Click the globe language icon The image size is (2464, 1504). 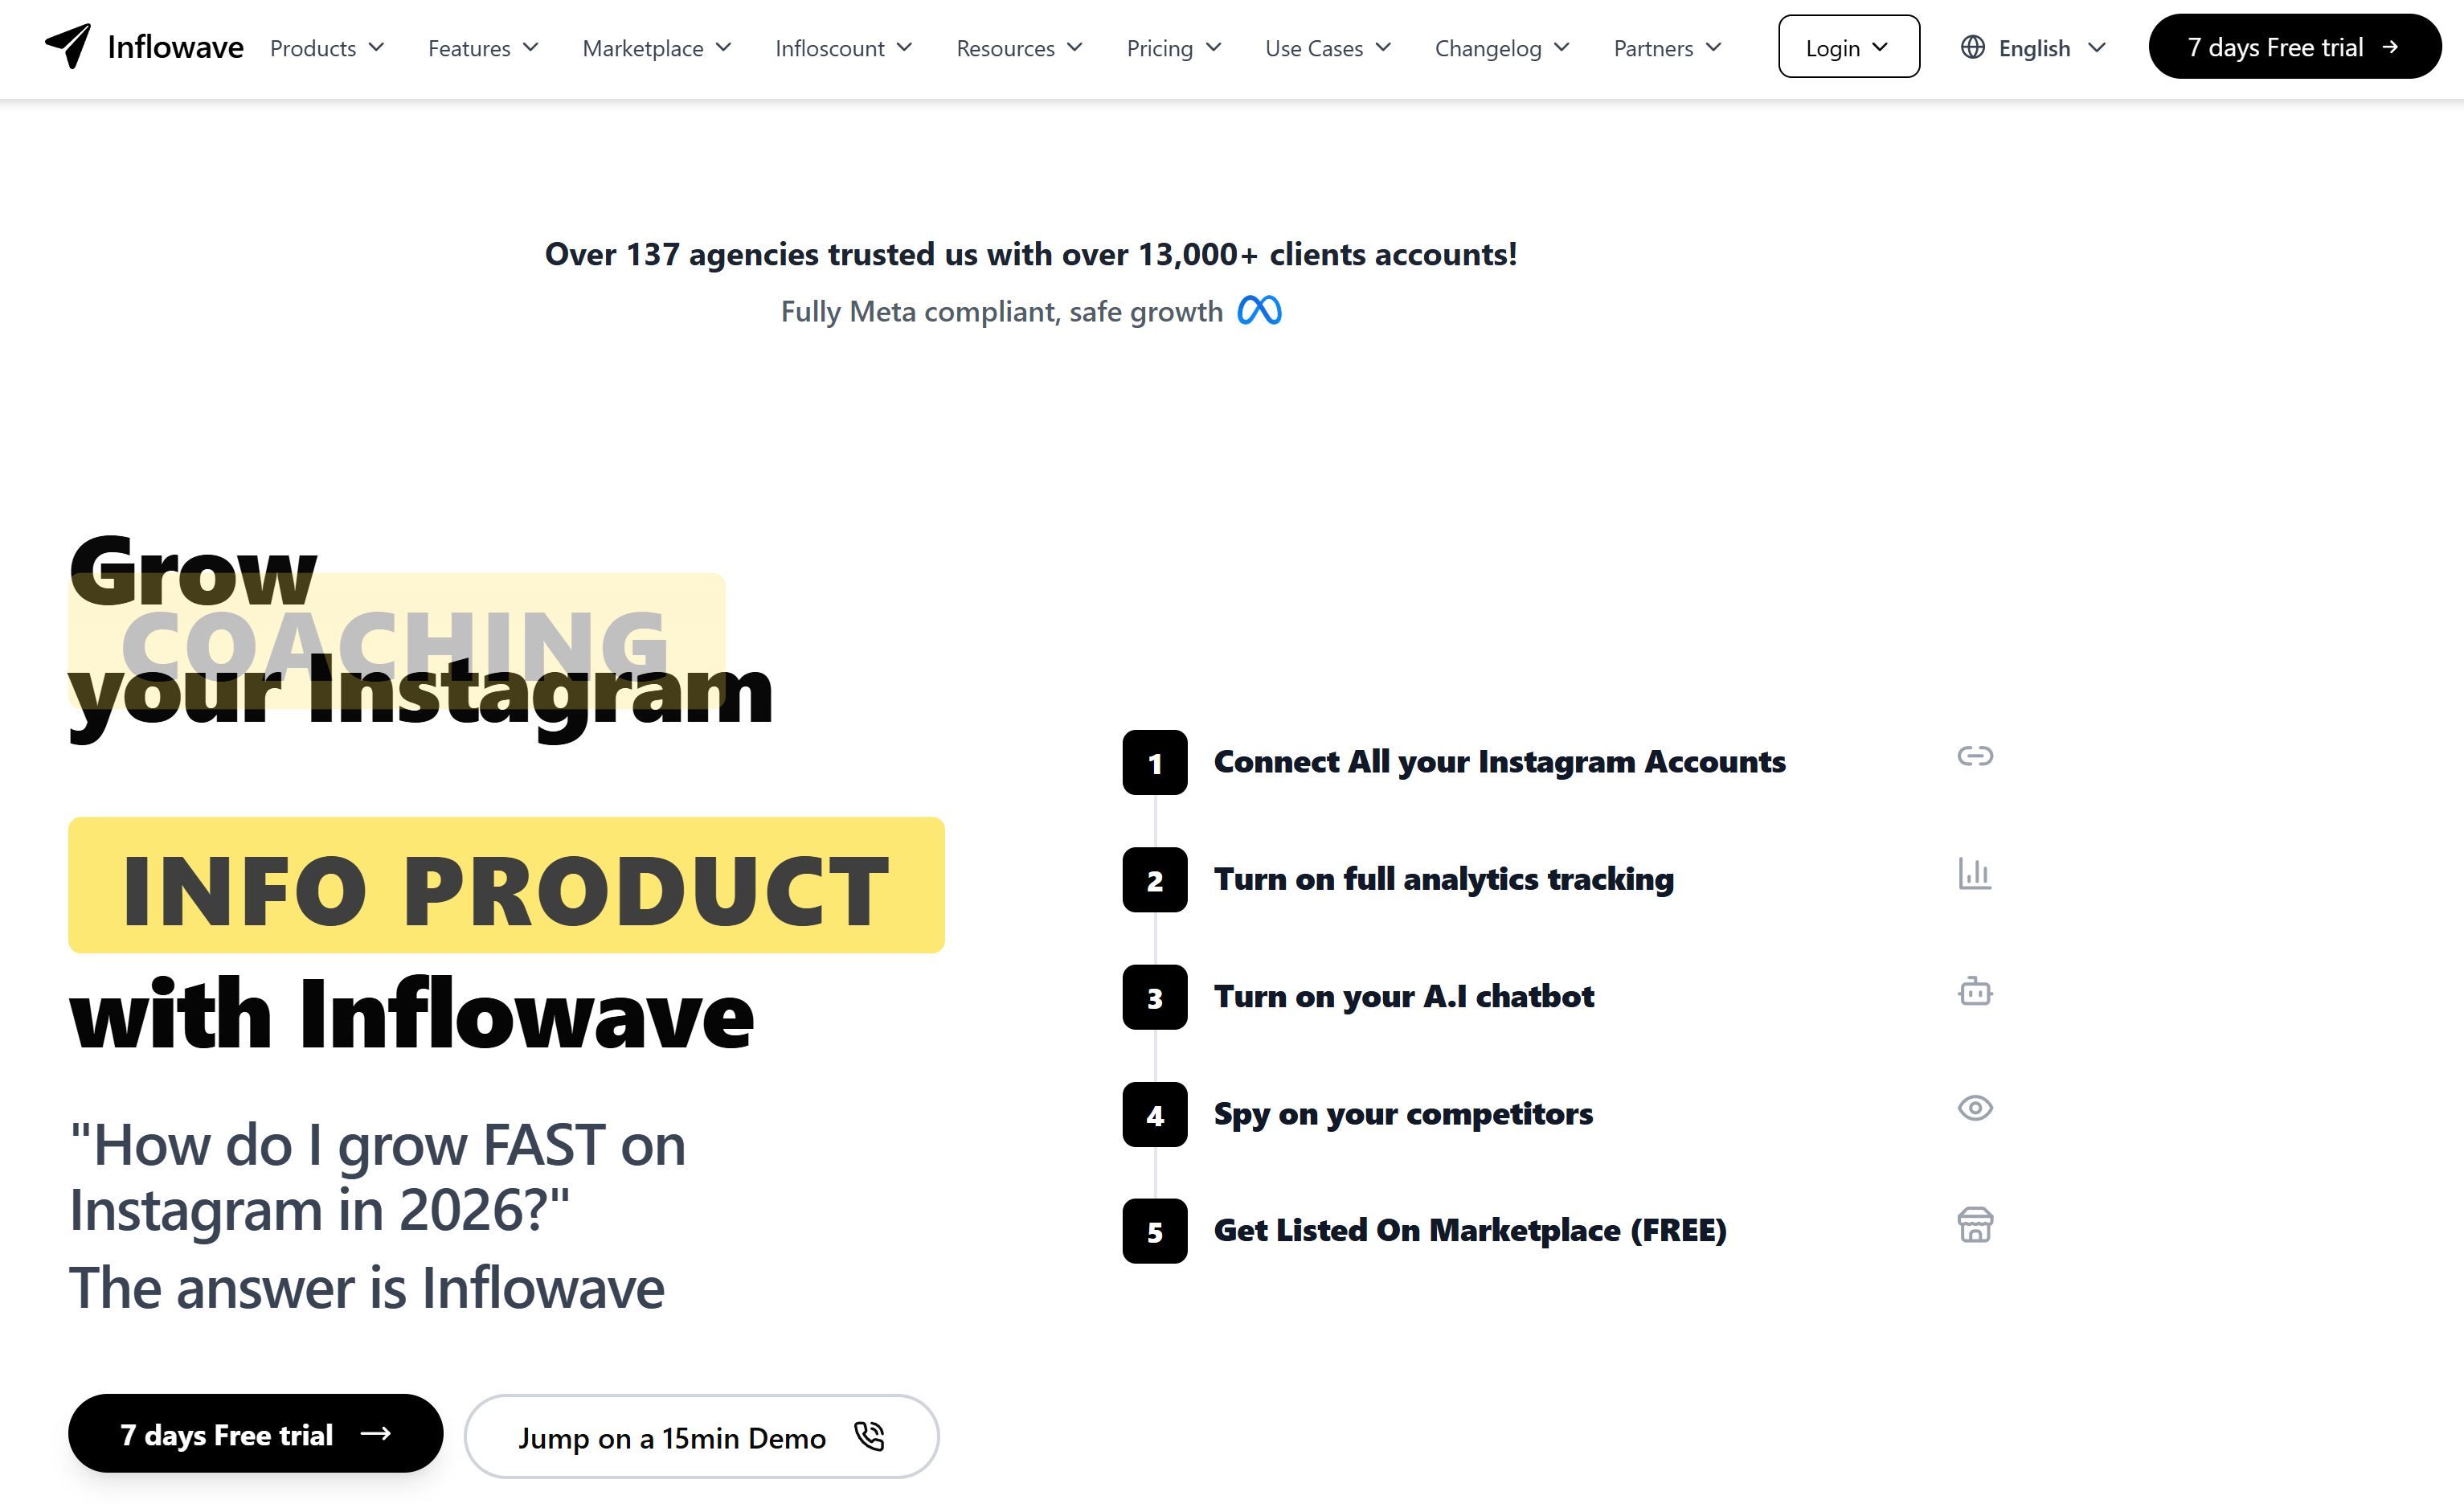coord(1972,47)
